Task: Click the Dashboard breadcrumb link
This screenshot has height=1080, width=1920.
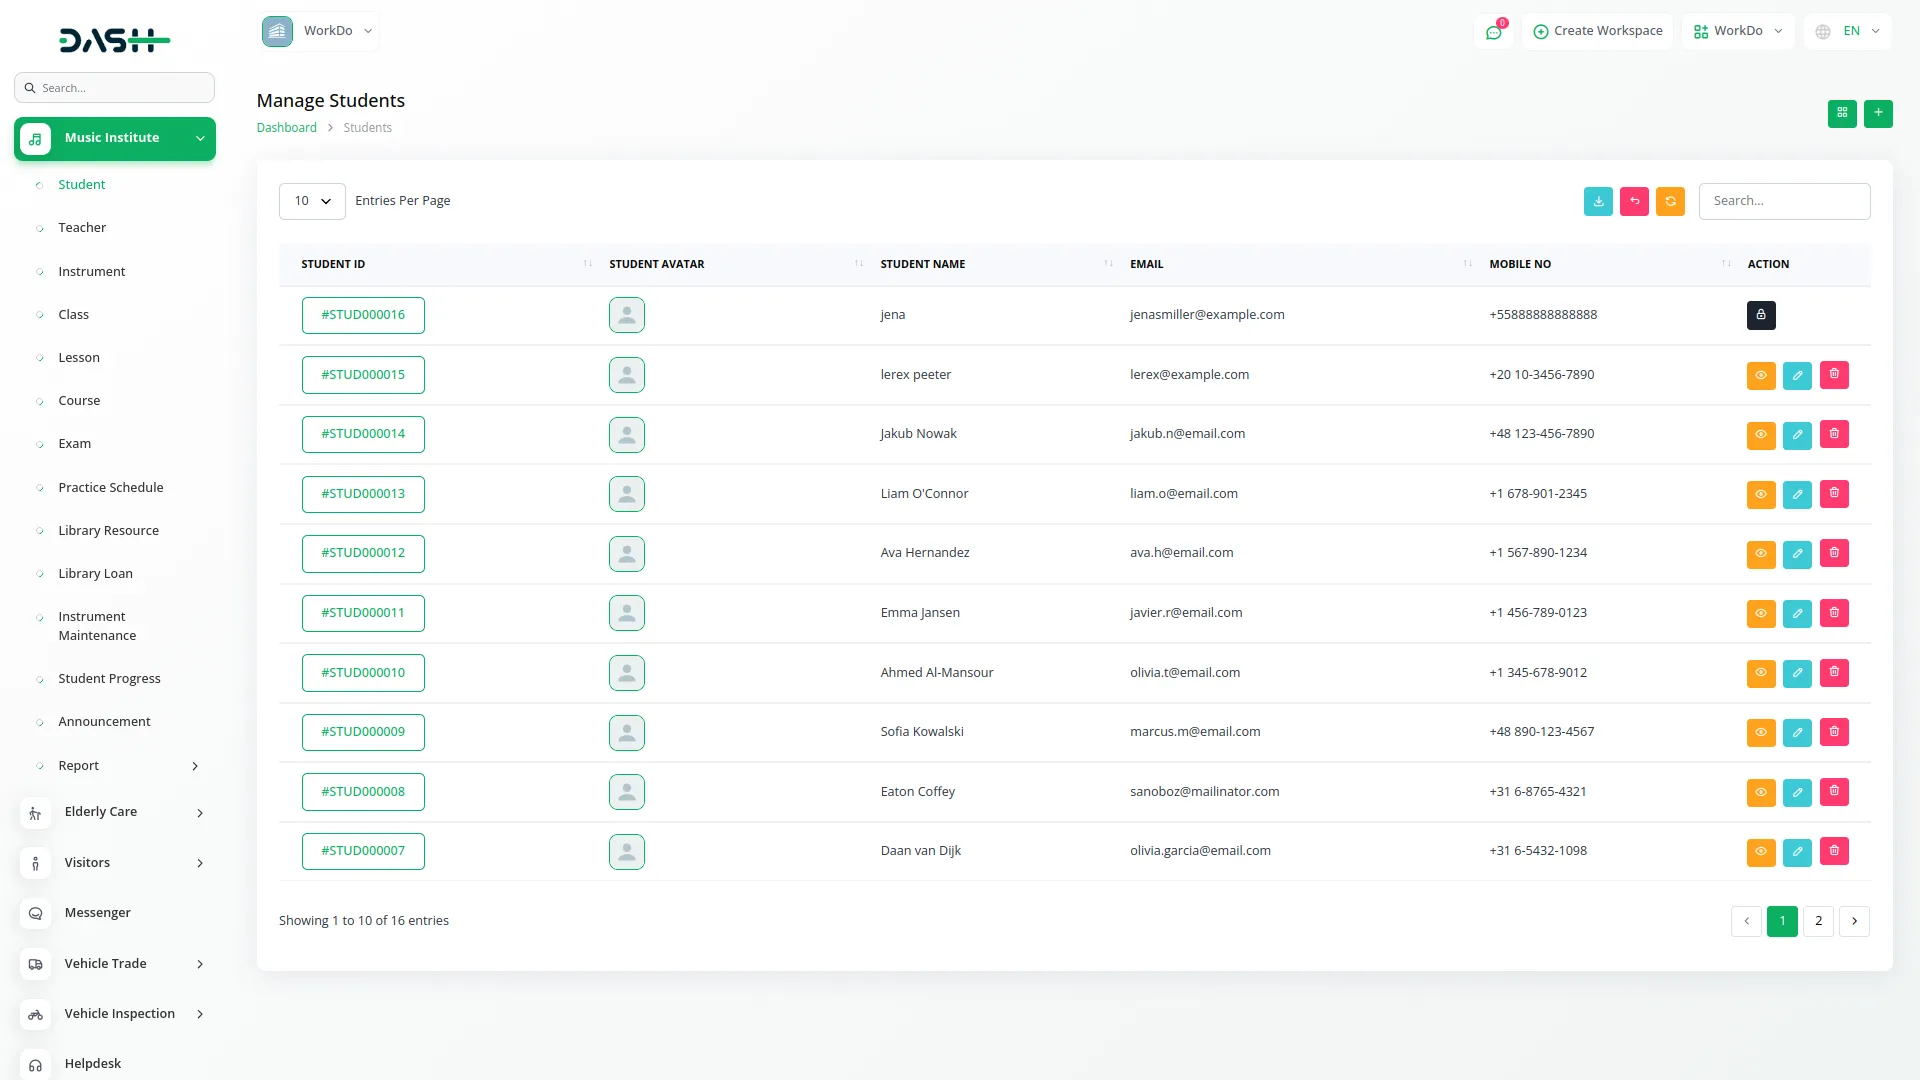Action: coord(286,128)
